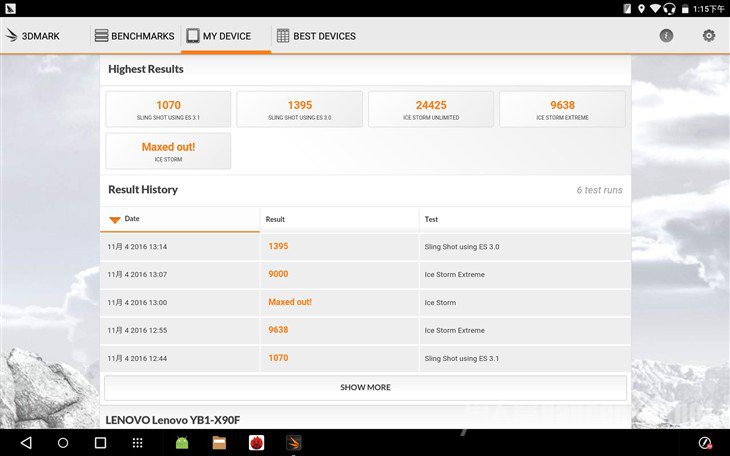Screen dimensions: 730x456
Task: Click the Highest Results heading
Action: (146, 69)
